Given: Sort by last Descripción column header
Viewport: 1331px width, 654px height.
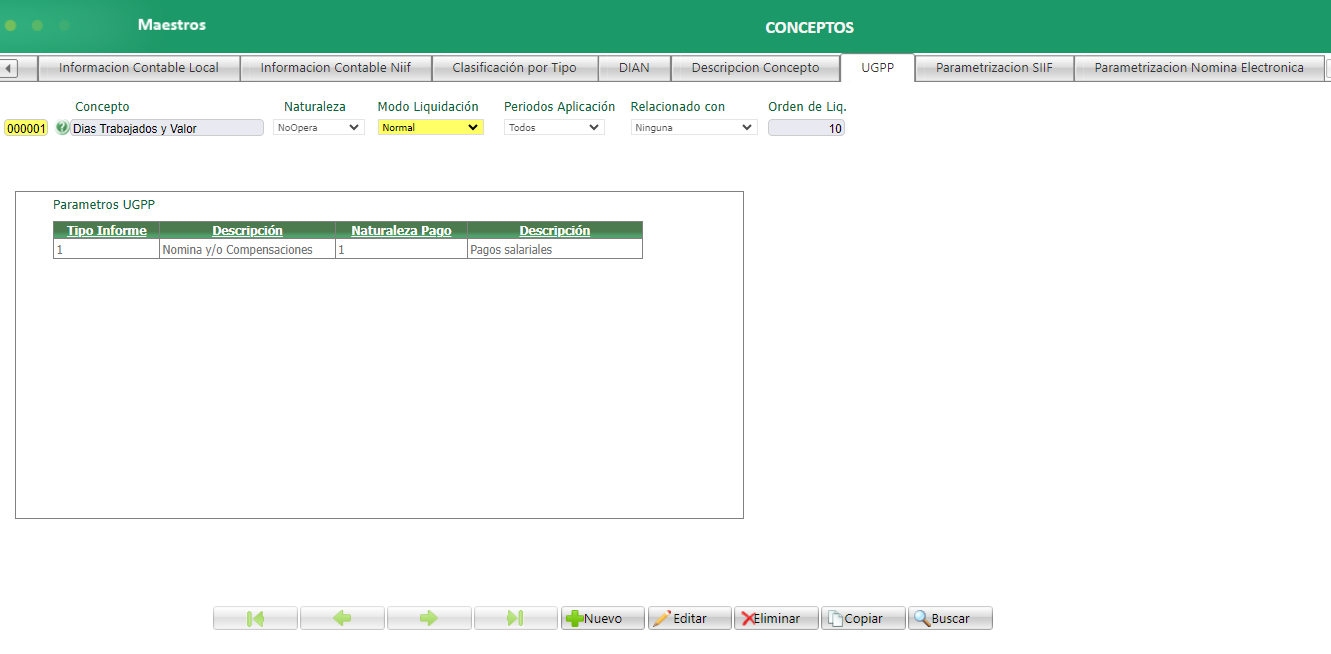Looking at the screenshot, I should pyautogui.click(x=554, y=231).
